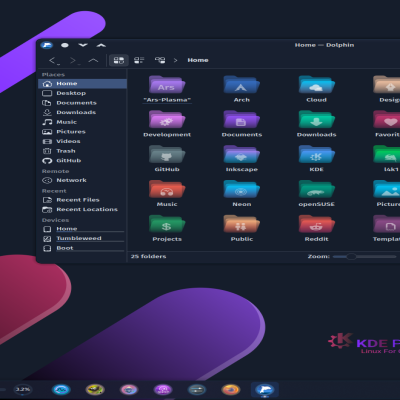Open Desktop in Places sidebar
This screenshot has width=400, height=400.
[82, 93]
